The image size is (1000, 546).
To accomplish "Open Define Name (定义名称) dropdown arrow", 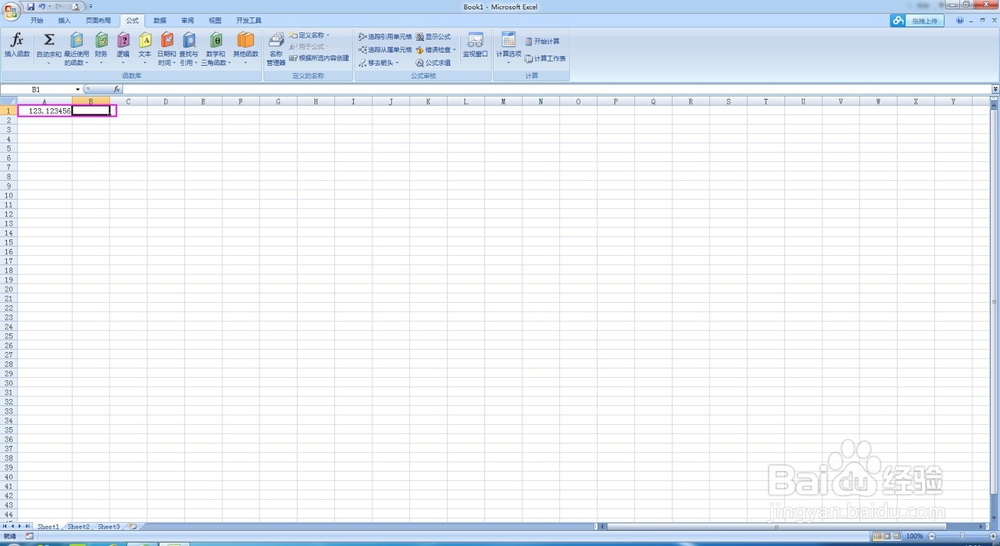I will coord(328,35).
